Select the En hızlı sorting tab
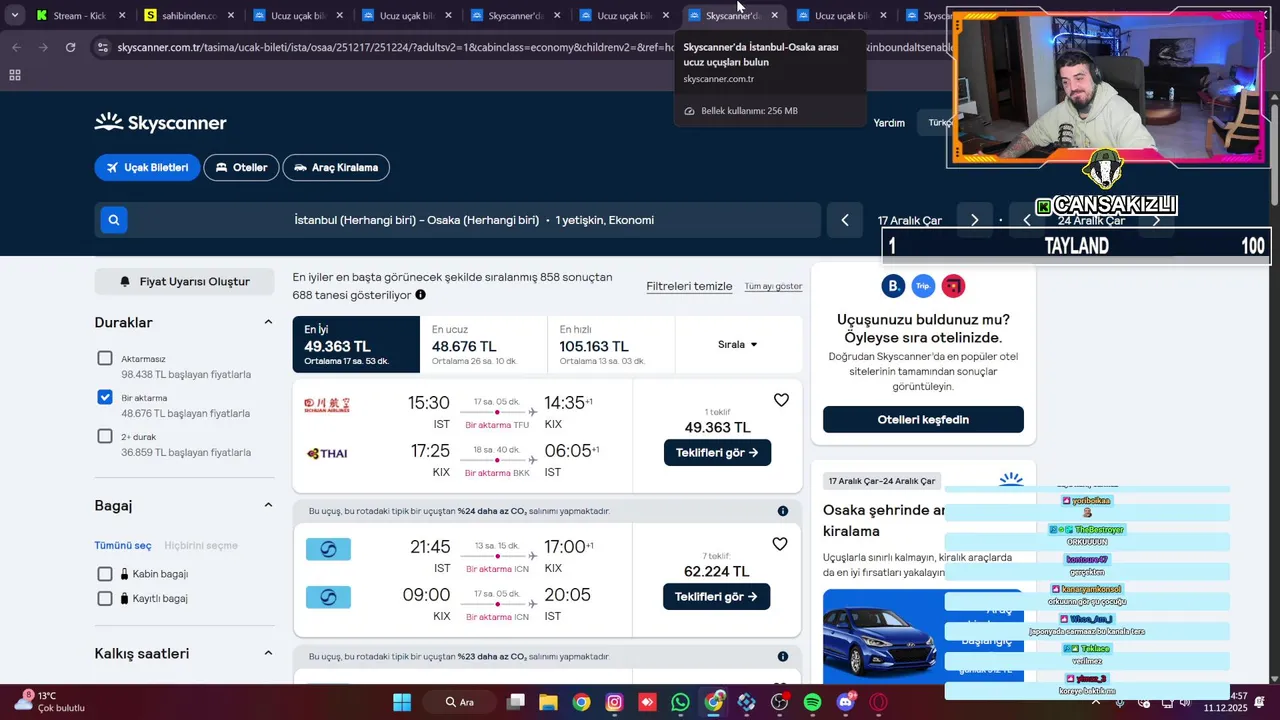Screen dimensions: 1280x720 click(x=611, y=344)
